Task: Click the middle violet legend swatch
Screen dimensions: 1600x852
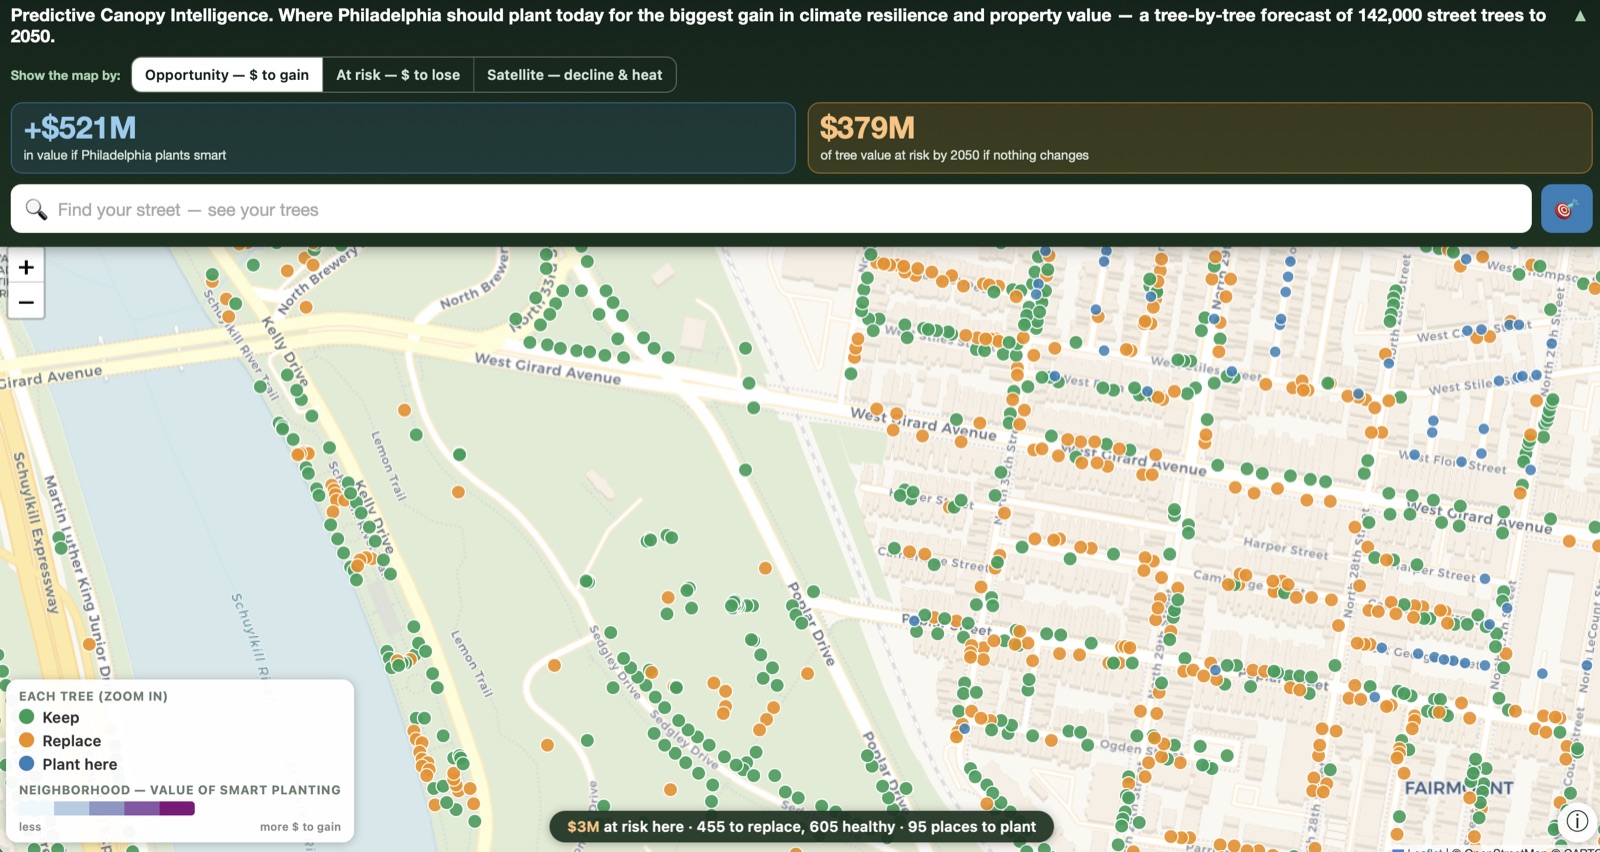Action: click(107, 808)
